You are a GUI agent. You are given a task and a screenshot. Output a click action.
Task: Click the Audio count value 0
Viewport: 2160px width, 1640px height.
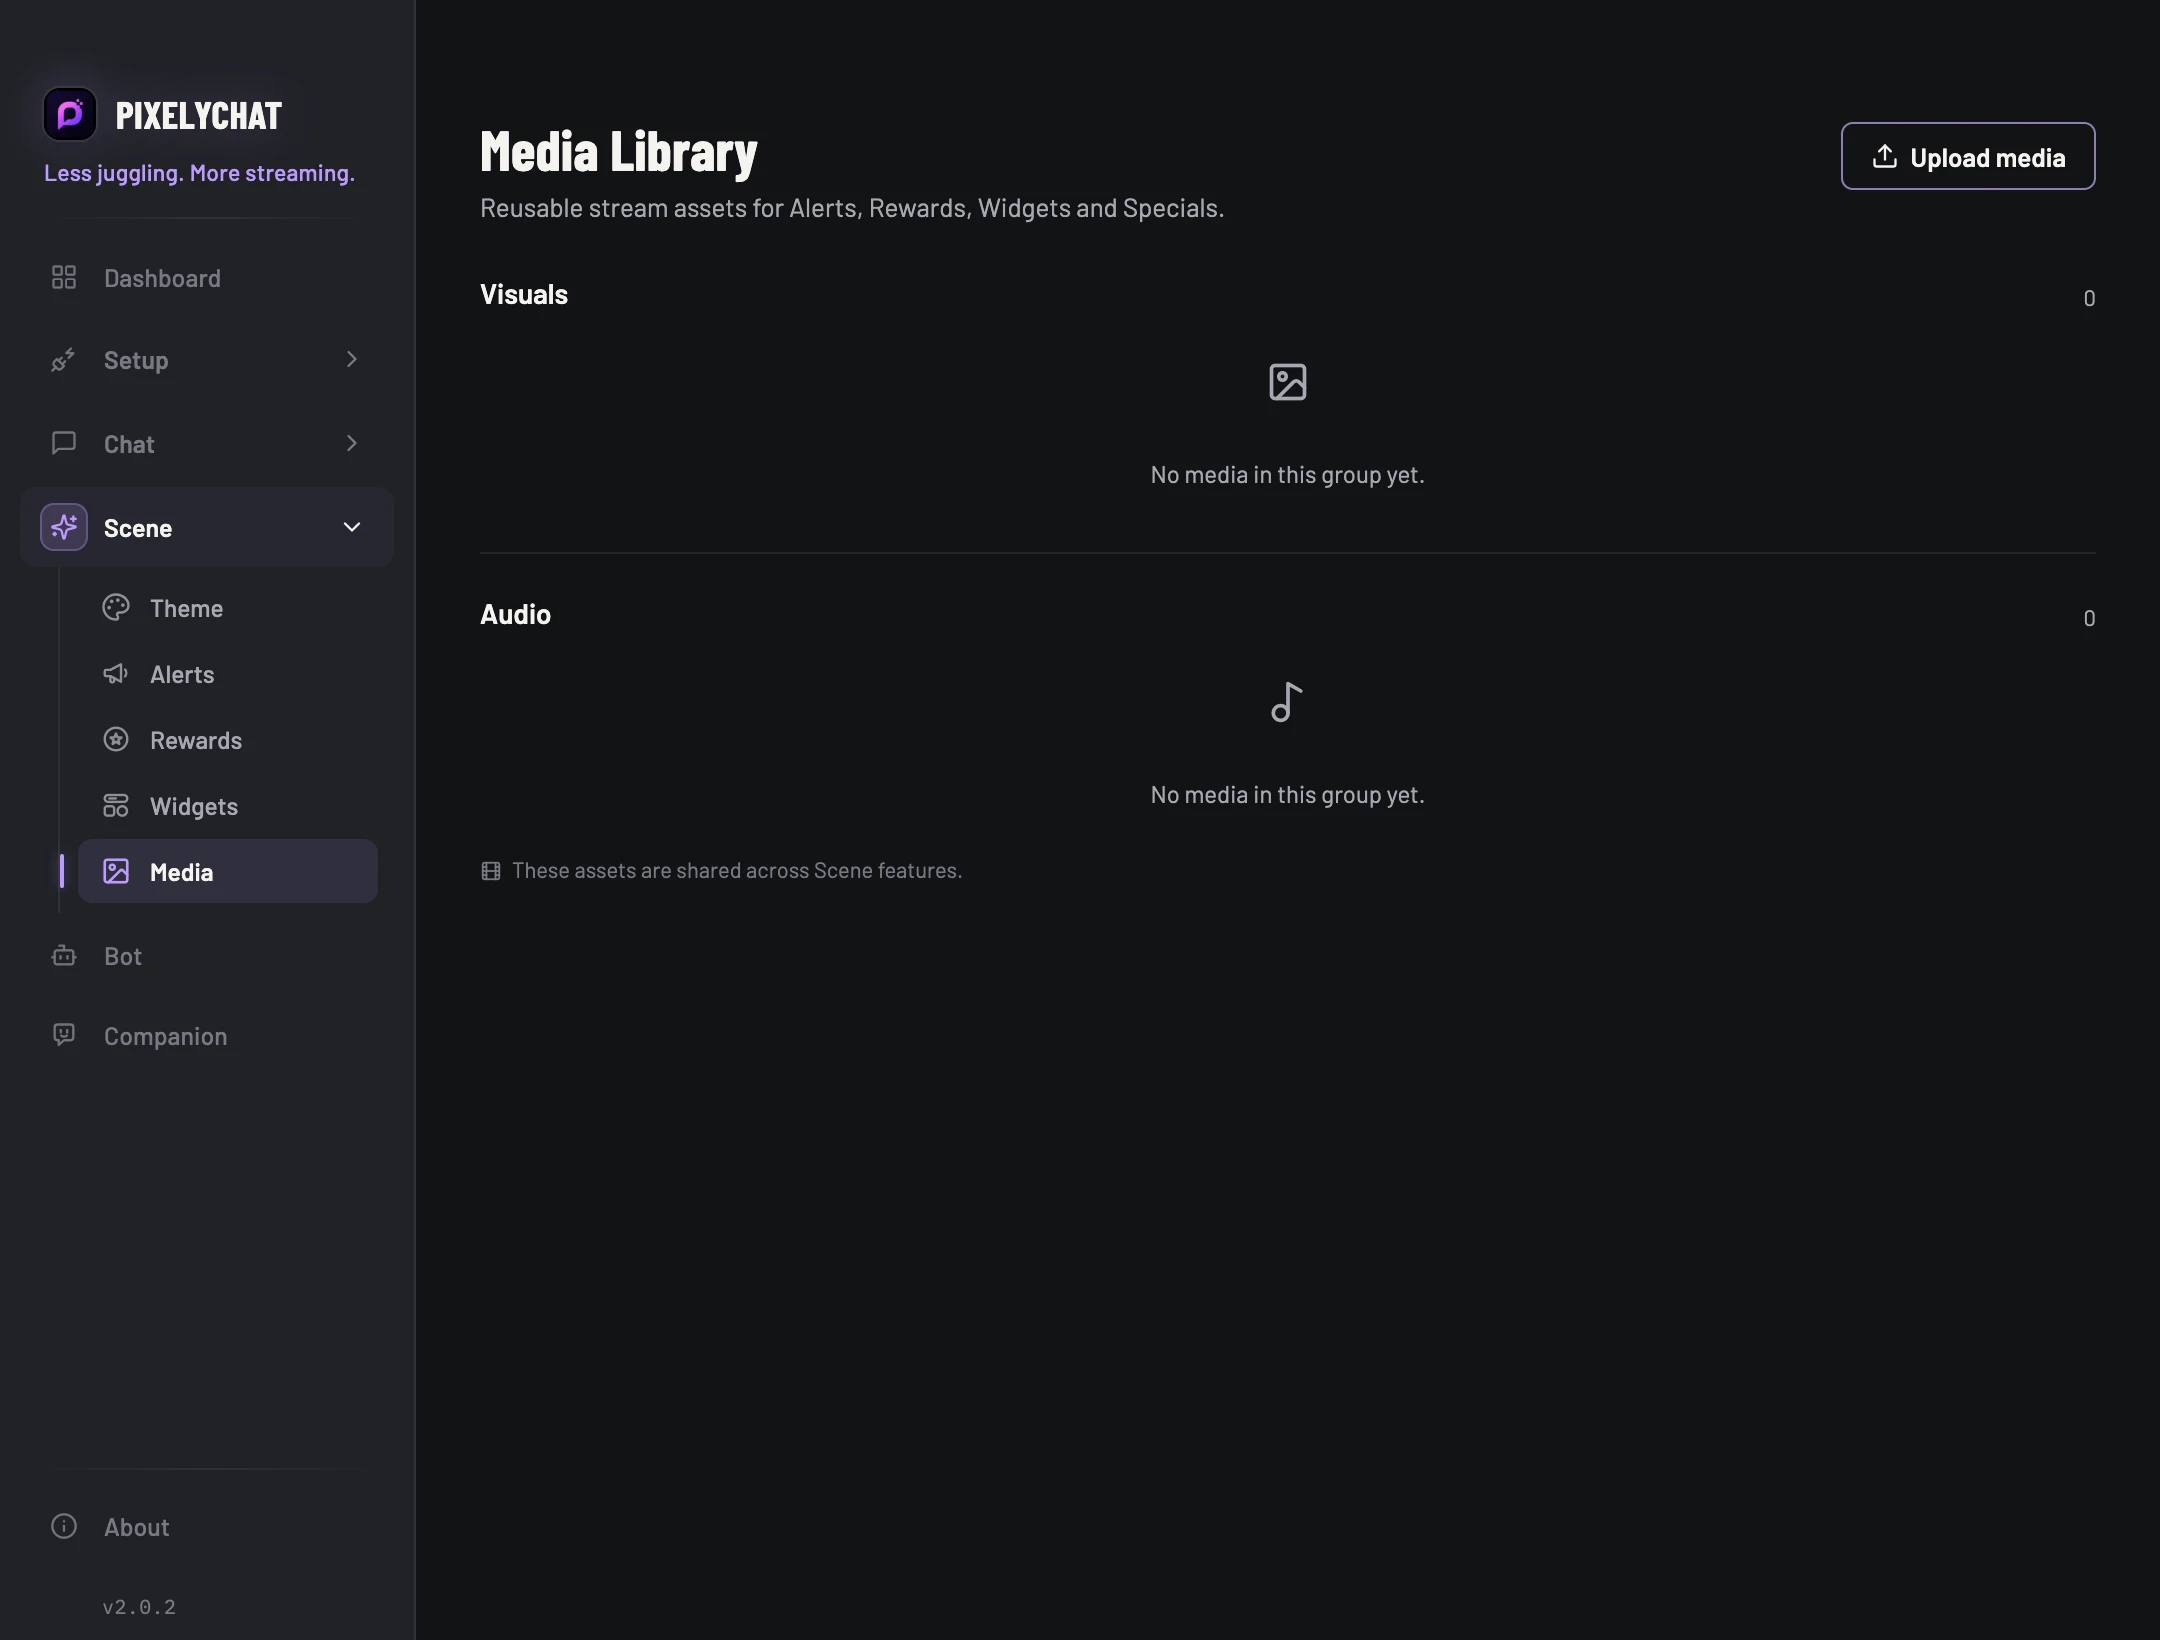click(x=2089, y=618)
